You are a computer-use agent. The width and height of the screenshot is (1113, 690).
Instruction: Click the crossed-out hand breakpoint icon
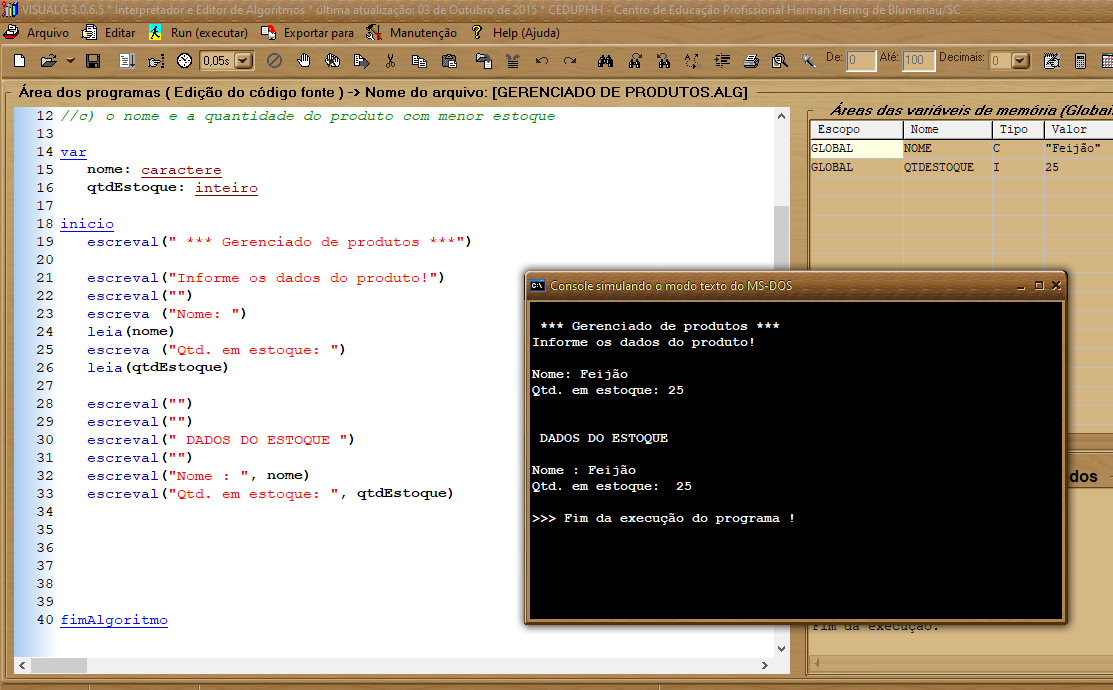click(332, 61)
